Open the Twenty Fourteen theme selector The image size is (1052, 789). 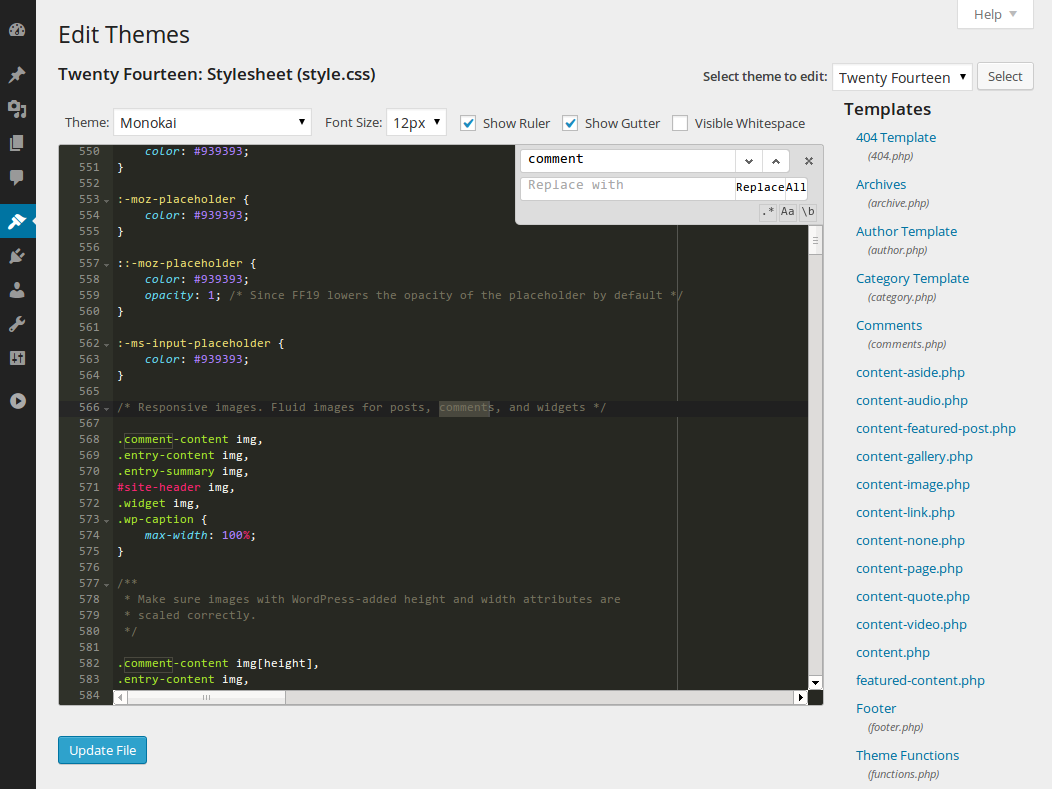pos(902,77)
